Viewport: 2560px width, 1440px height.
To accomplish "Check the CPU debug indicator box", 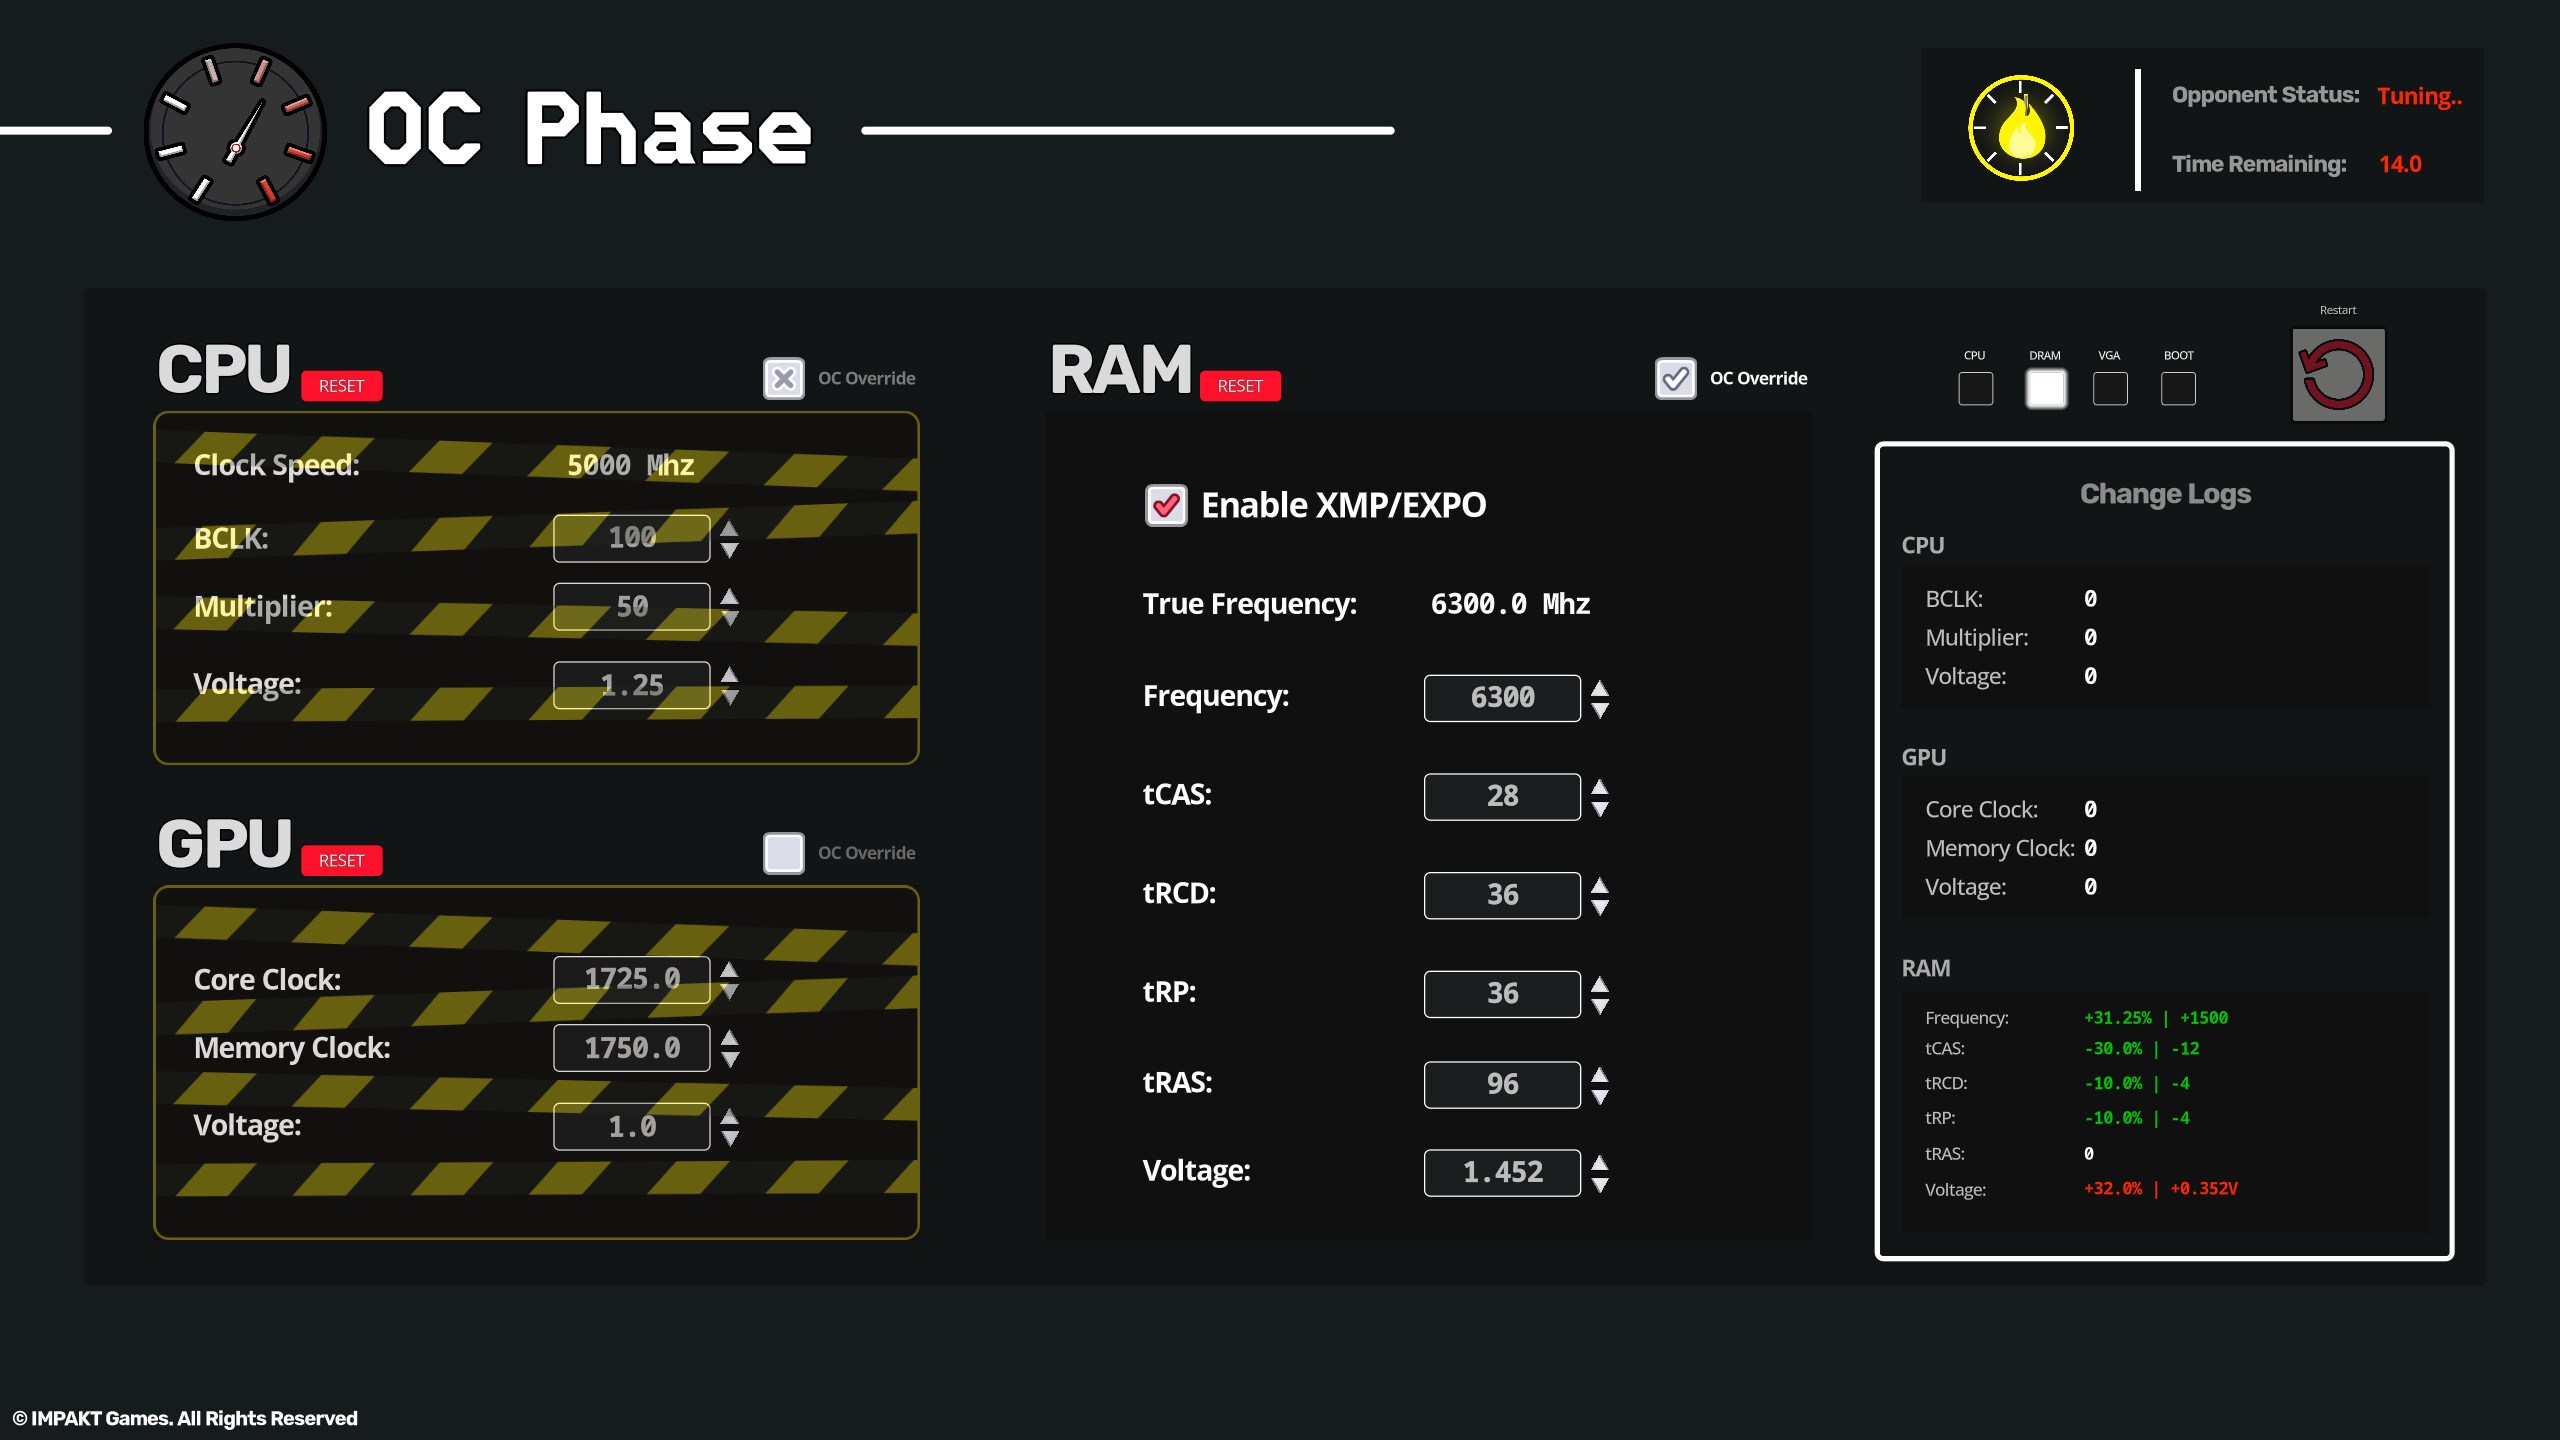I will coord(1975,388).
